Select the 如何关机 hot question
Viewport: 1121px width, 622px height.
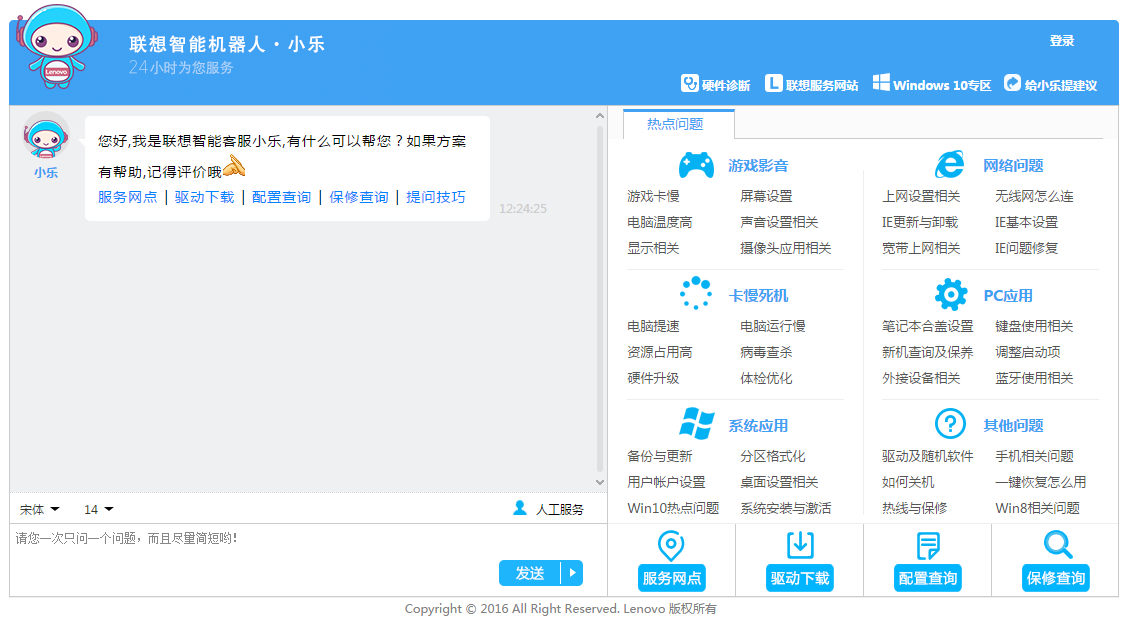[908, 483]
